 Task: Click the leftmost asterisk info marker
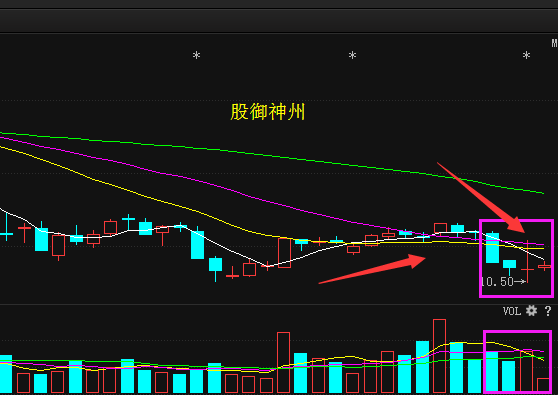click(x=196, y=56)
